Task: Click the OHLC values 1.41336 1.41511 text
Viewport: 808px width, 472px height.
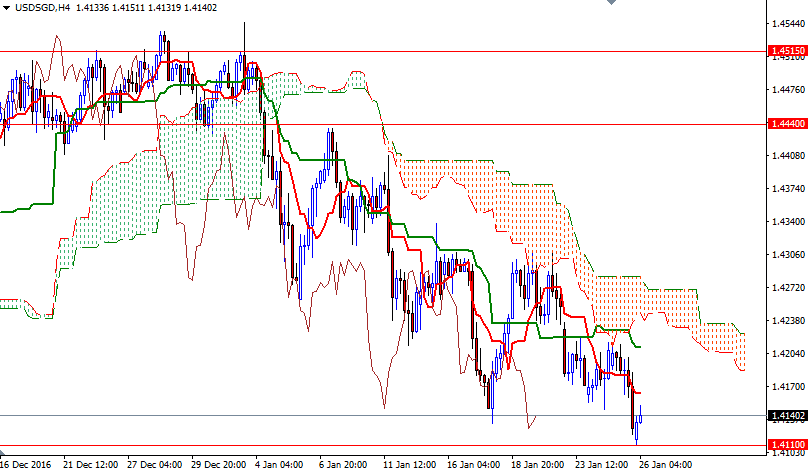Action: 110,8
